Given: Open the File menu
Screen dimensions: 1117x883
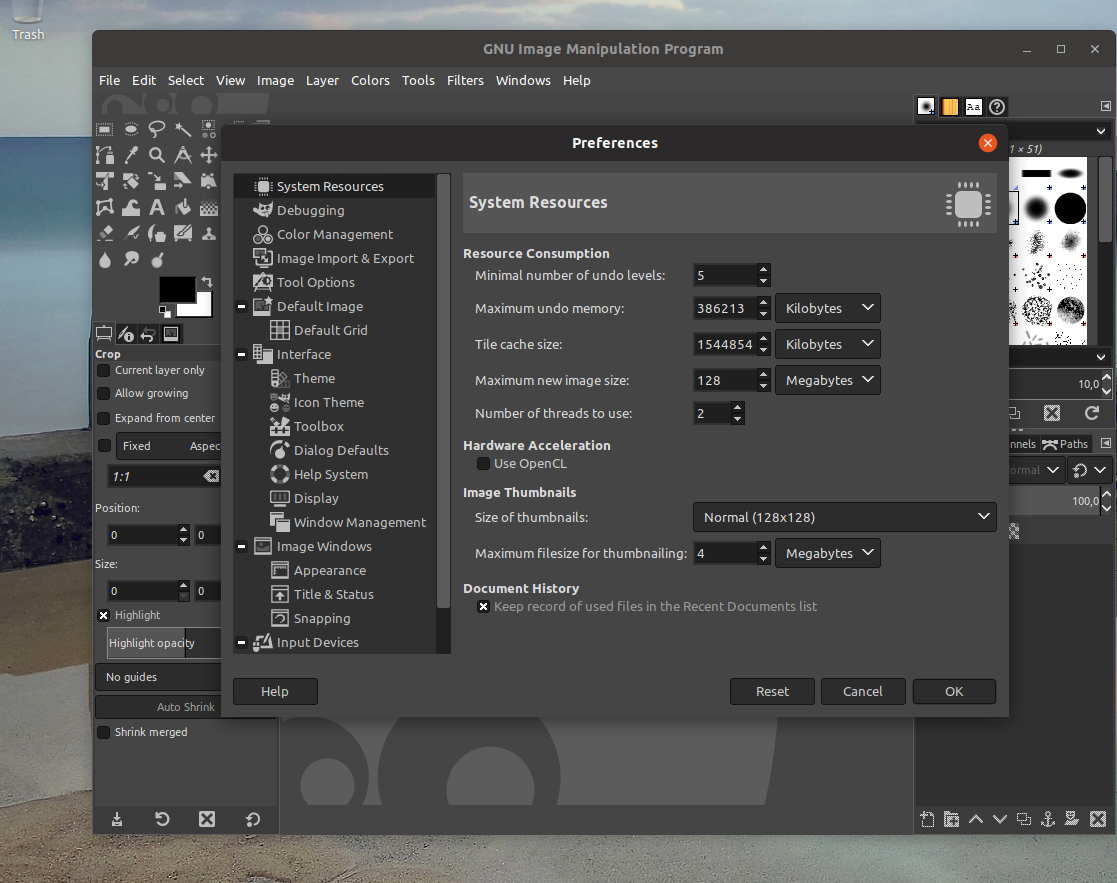Looking at the screenshot, I should tap(109, 80).
